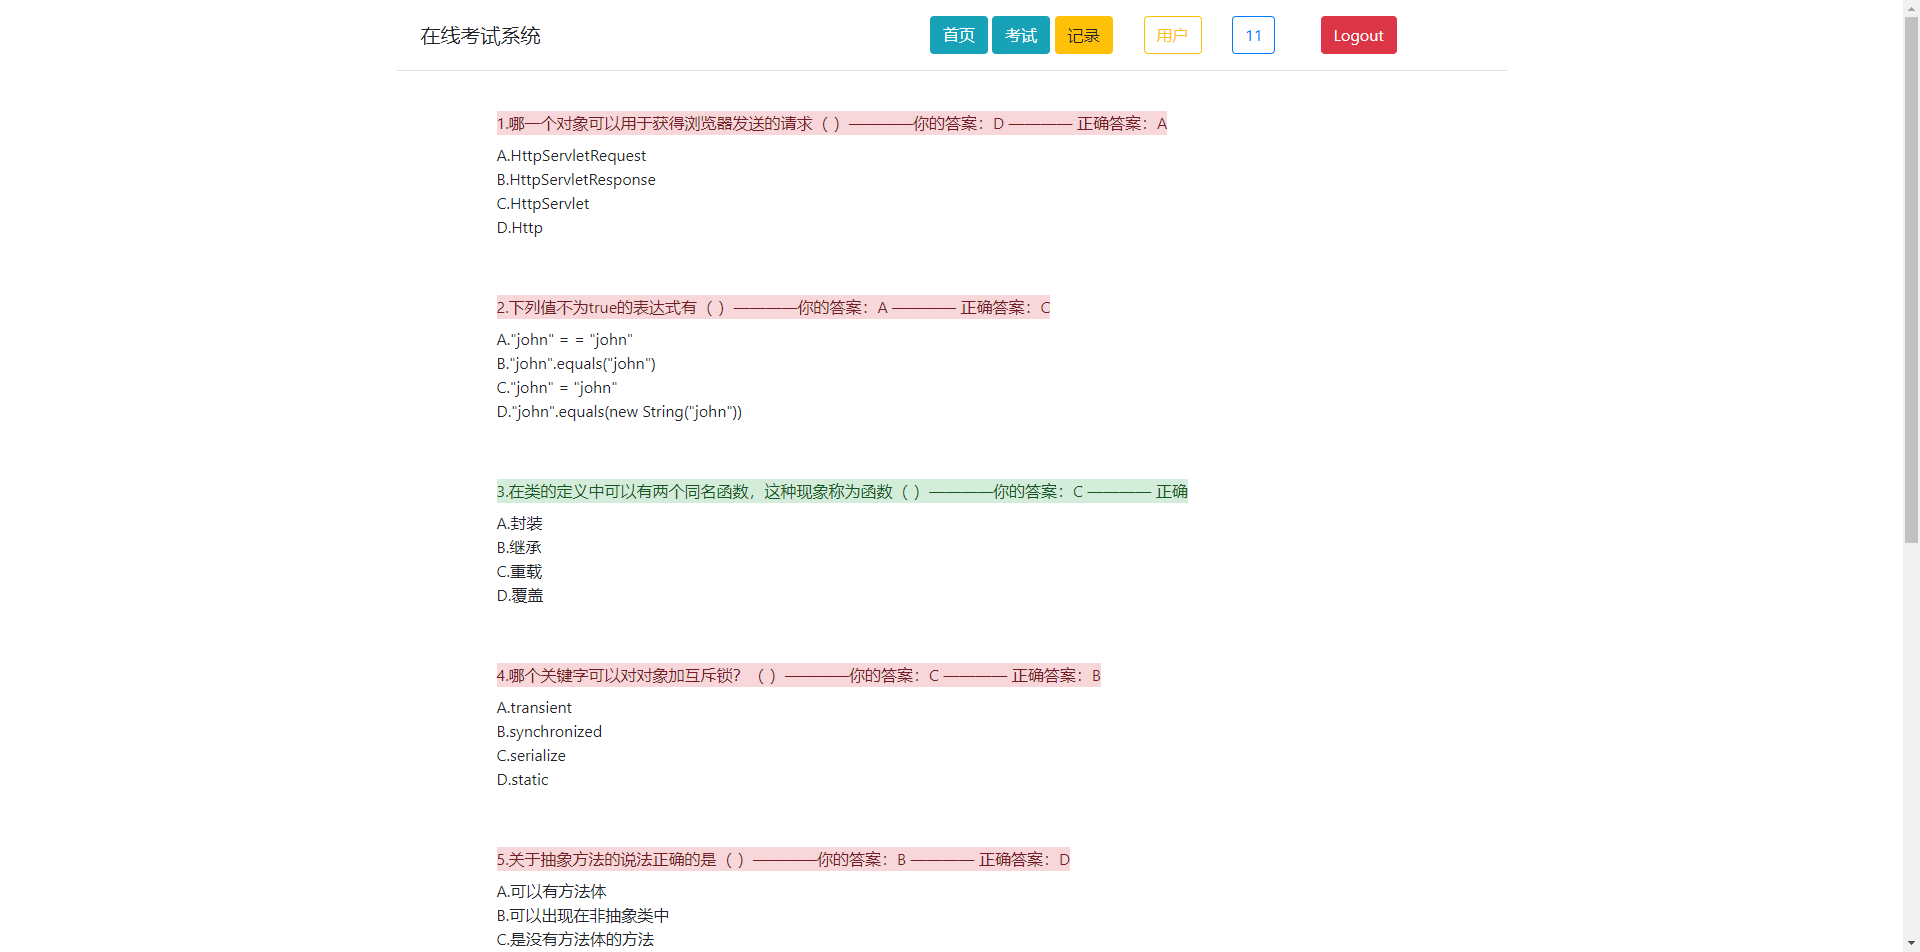
Task: Select option D."john".equals(new String("john"))
Action: coord(619,412)
